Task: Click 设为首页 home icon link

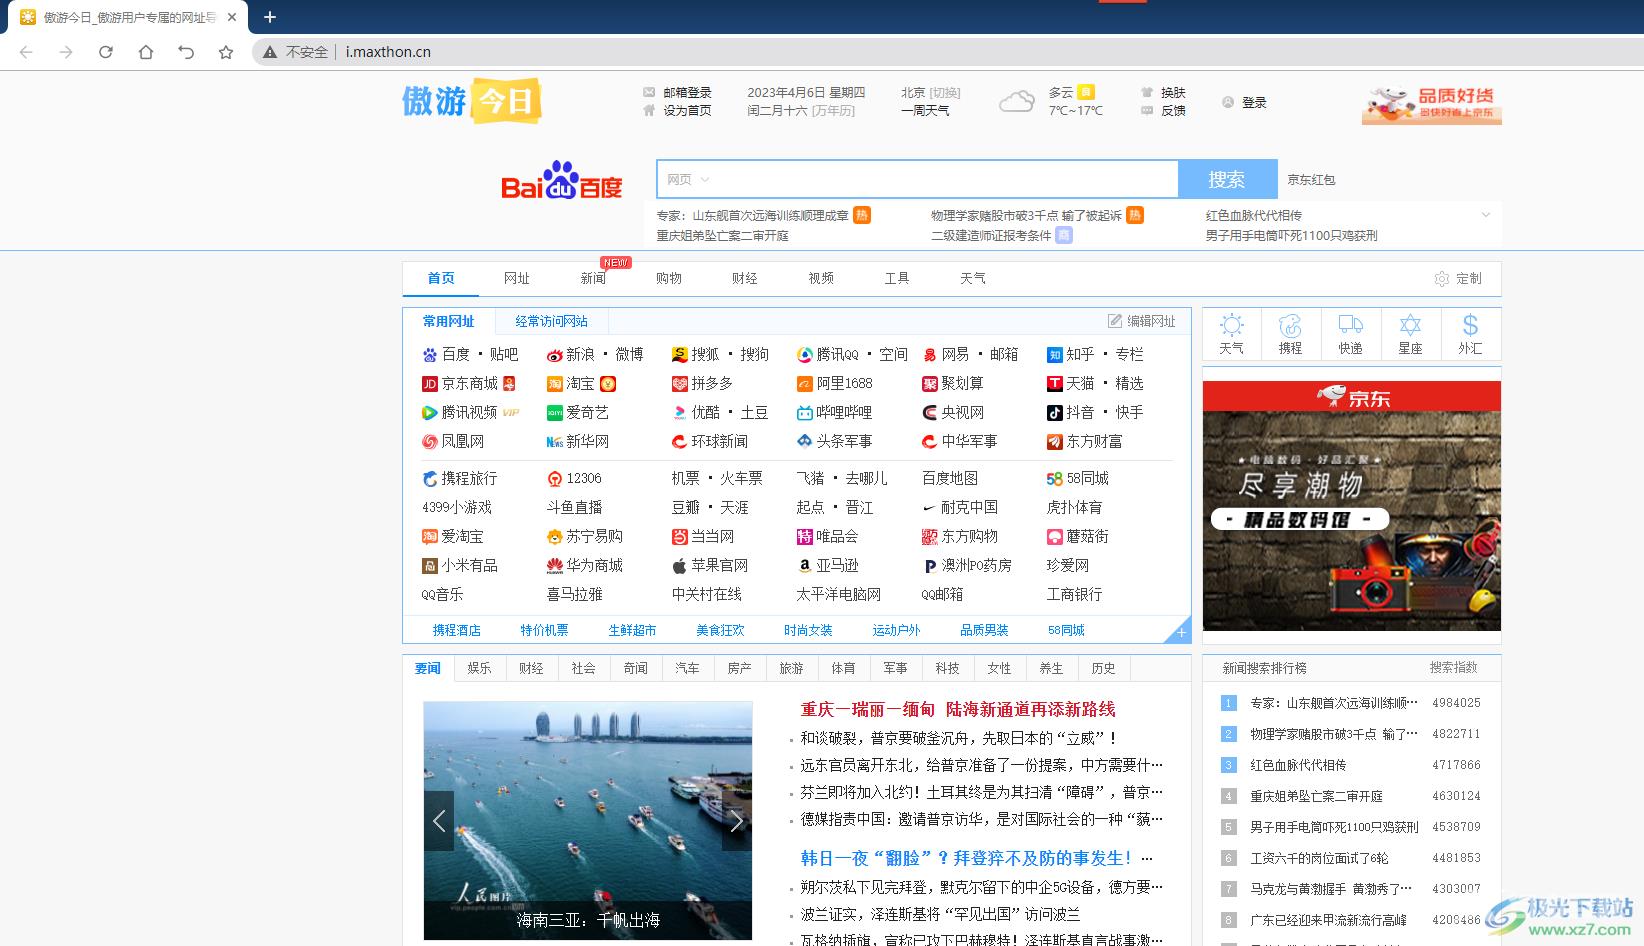Action: click(x=678, y=110)
